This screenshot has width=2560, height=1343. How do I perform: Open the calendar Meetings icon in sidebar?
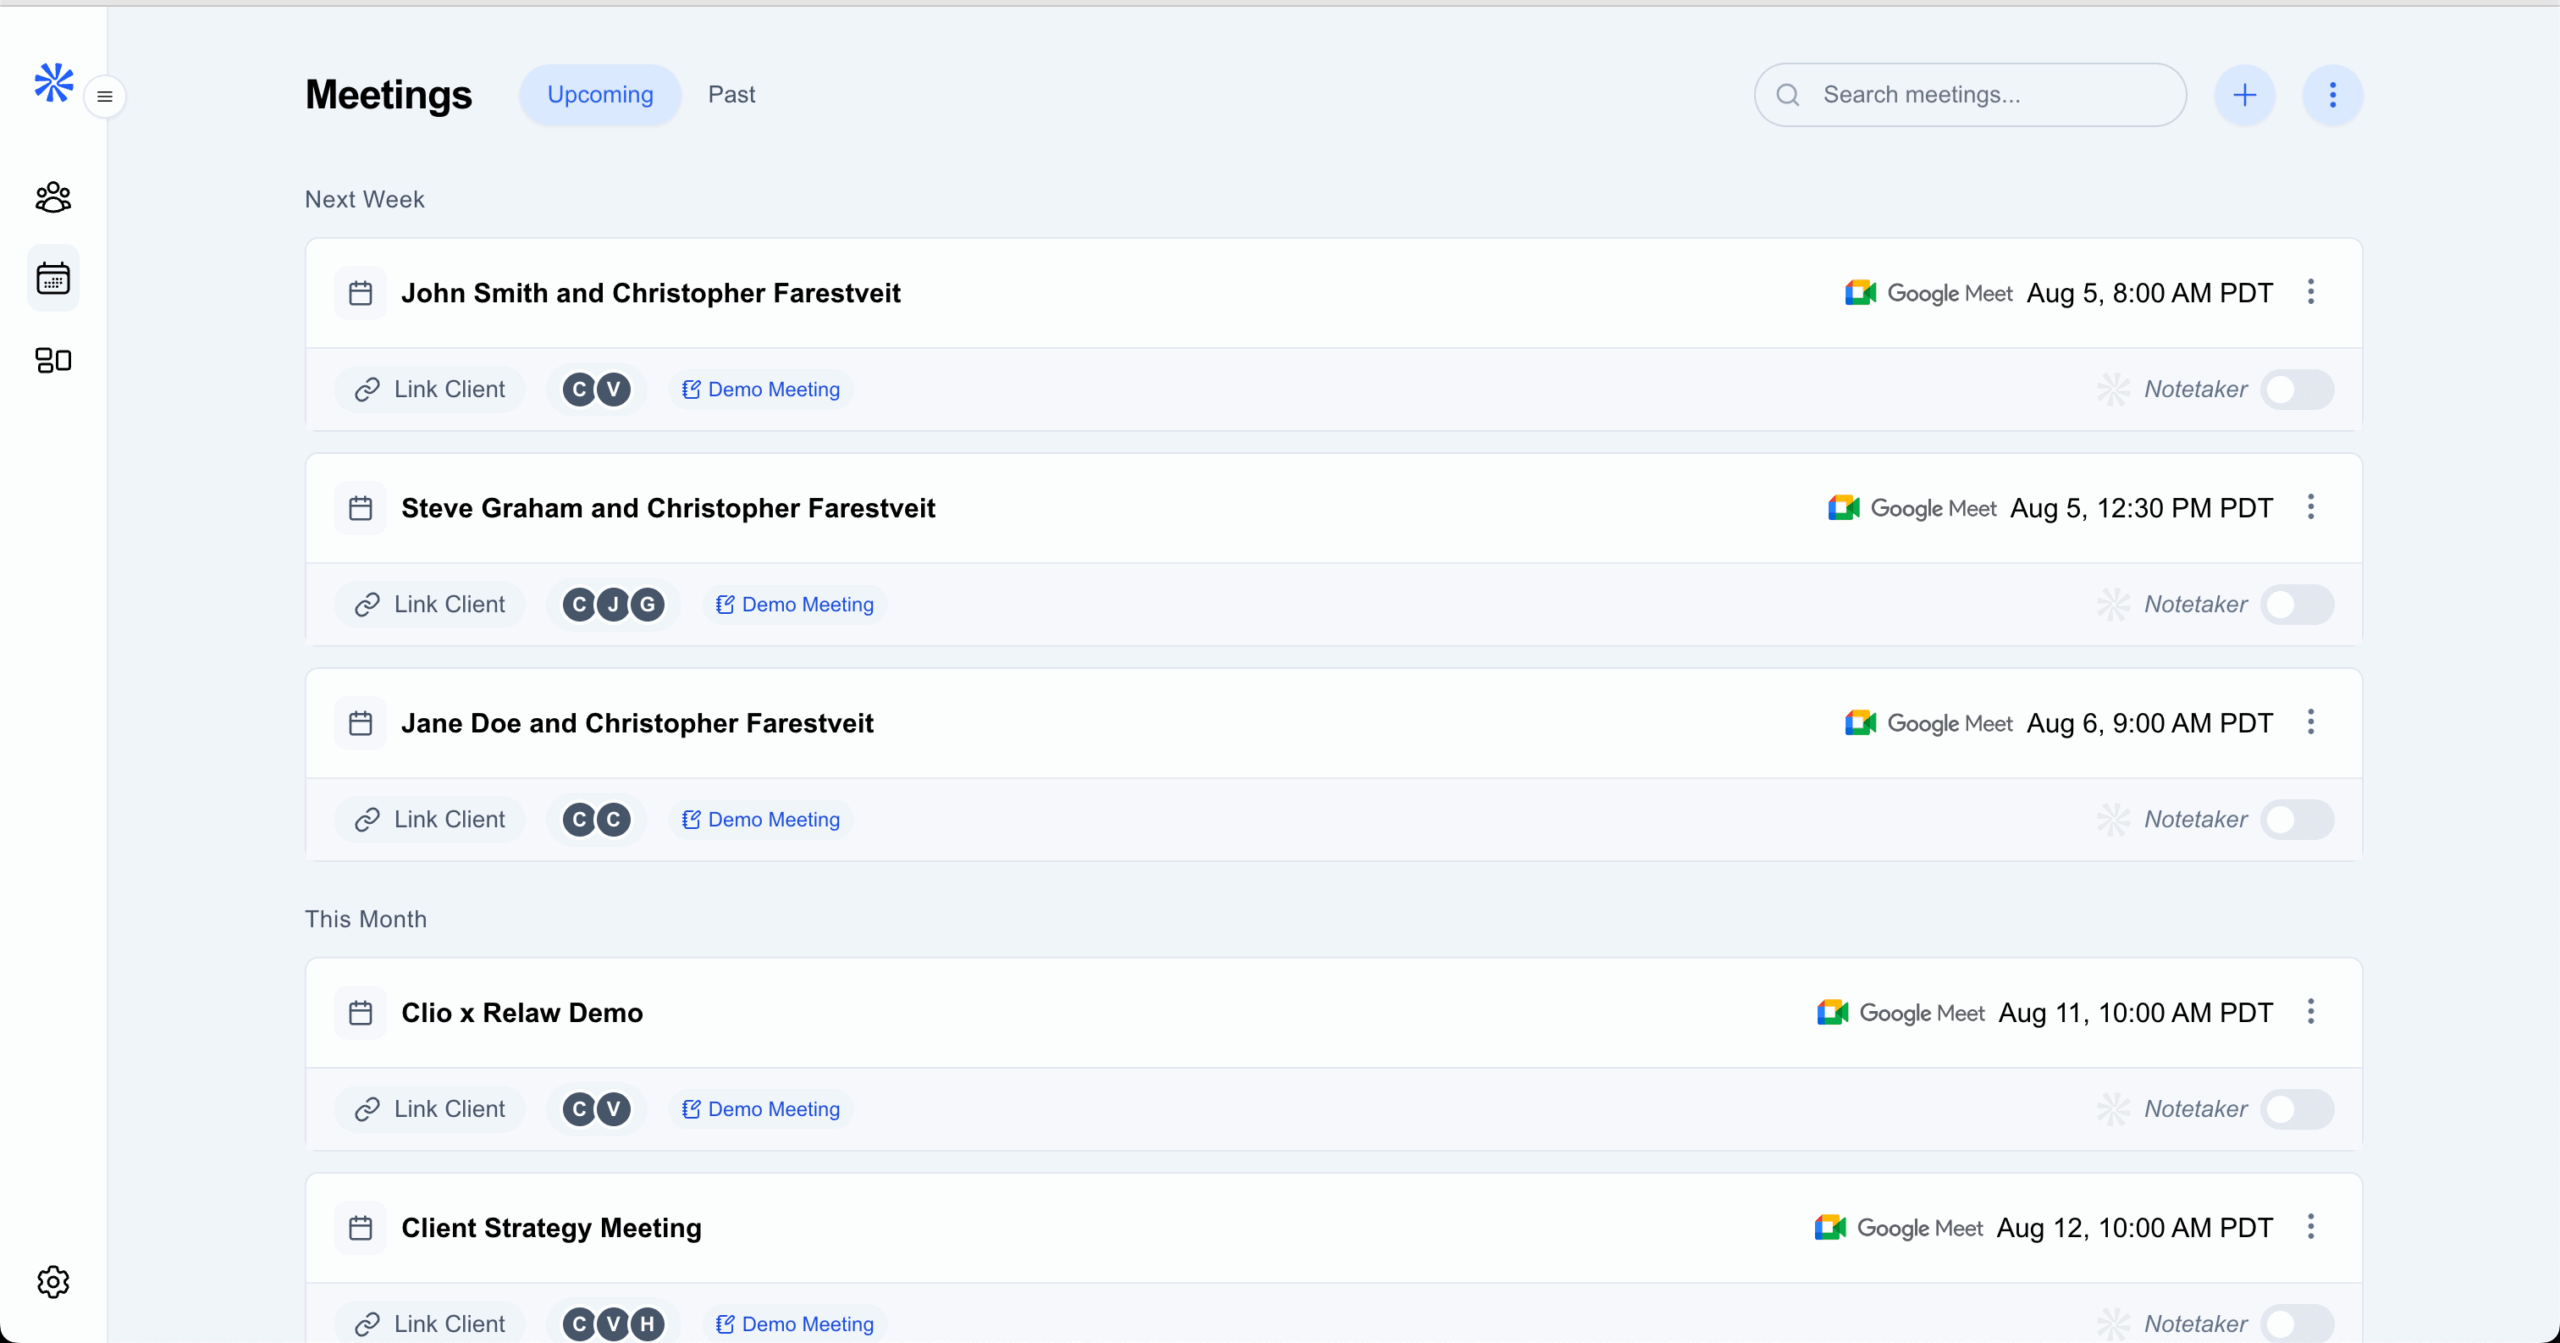pyautogui.click(x=53, y=278)
